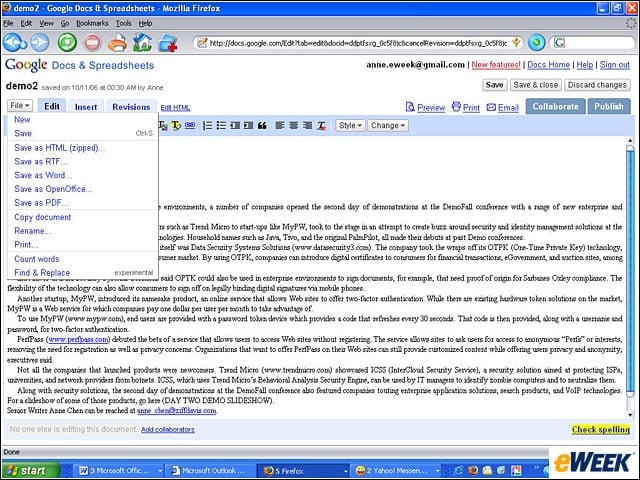Screen dimensions: 640x480
Task: Click Save & close button
Action: 536,85
